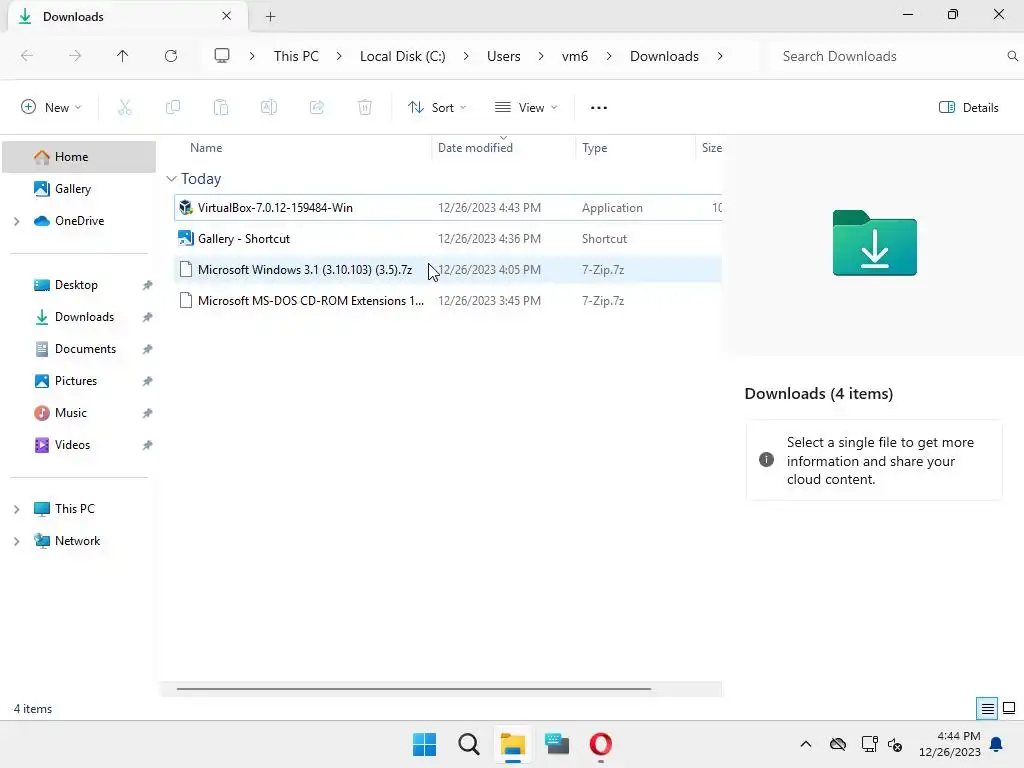Expand chevron after Downloads in address bar
The image size is (1024, 768).
[720, 56]
